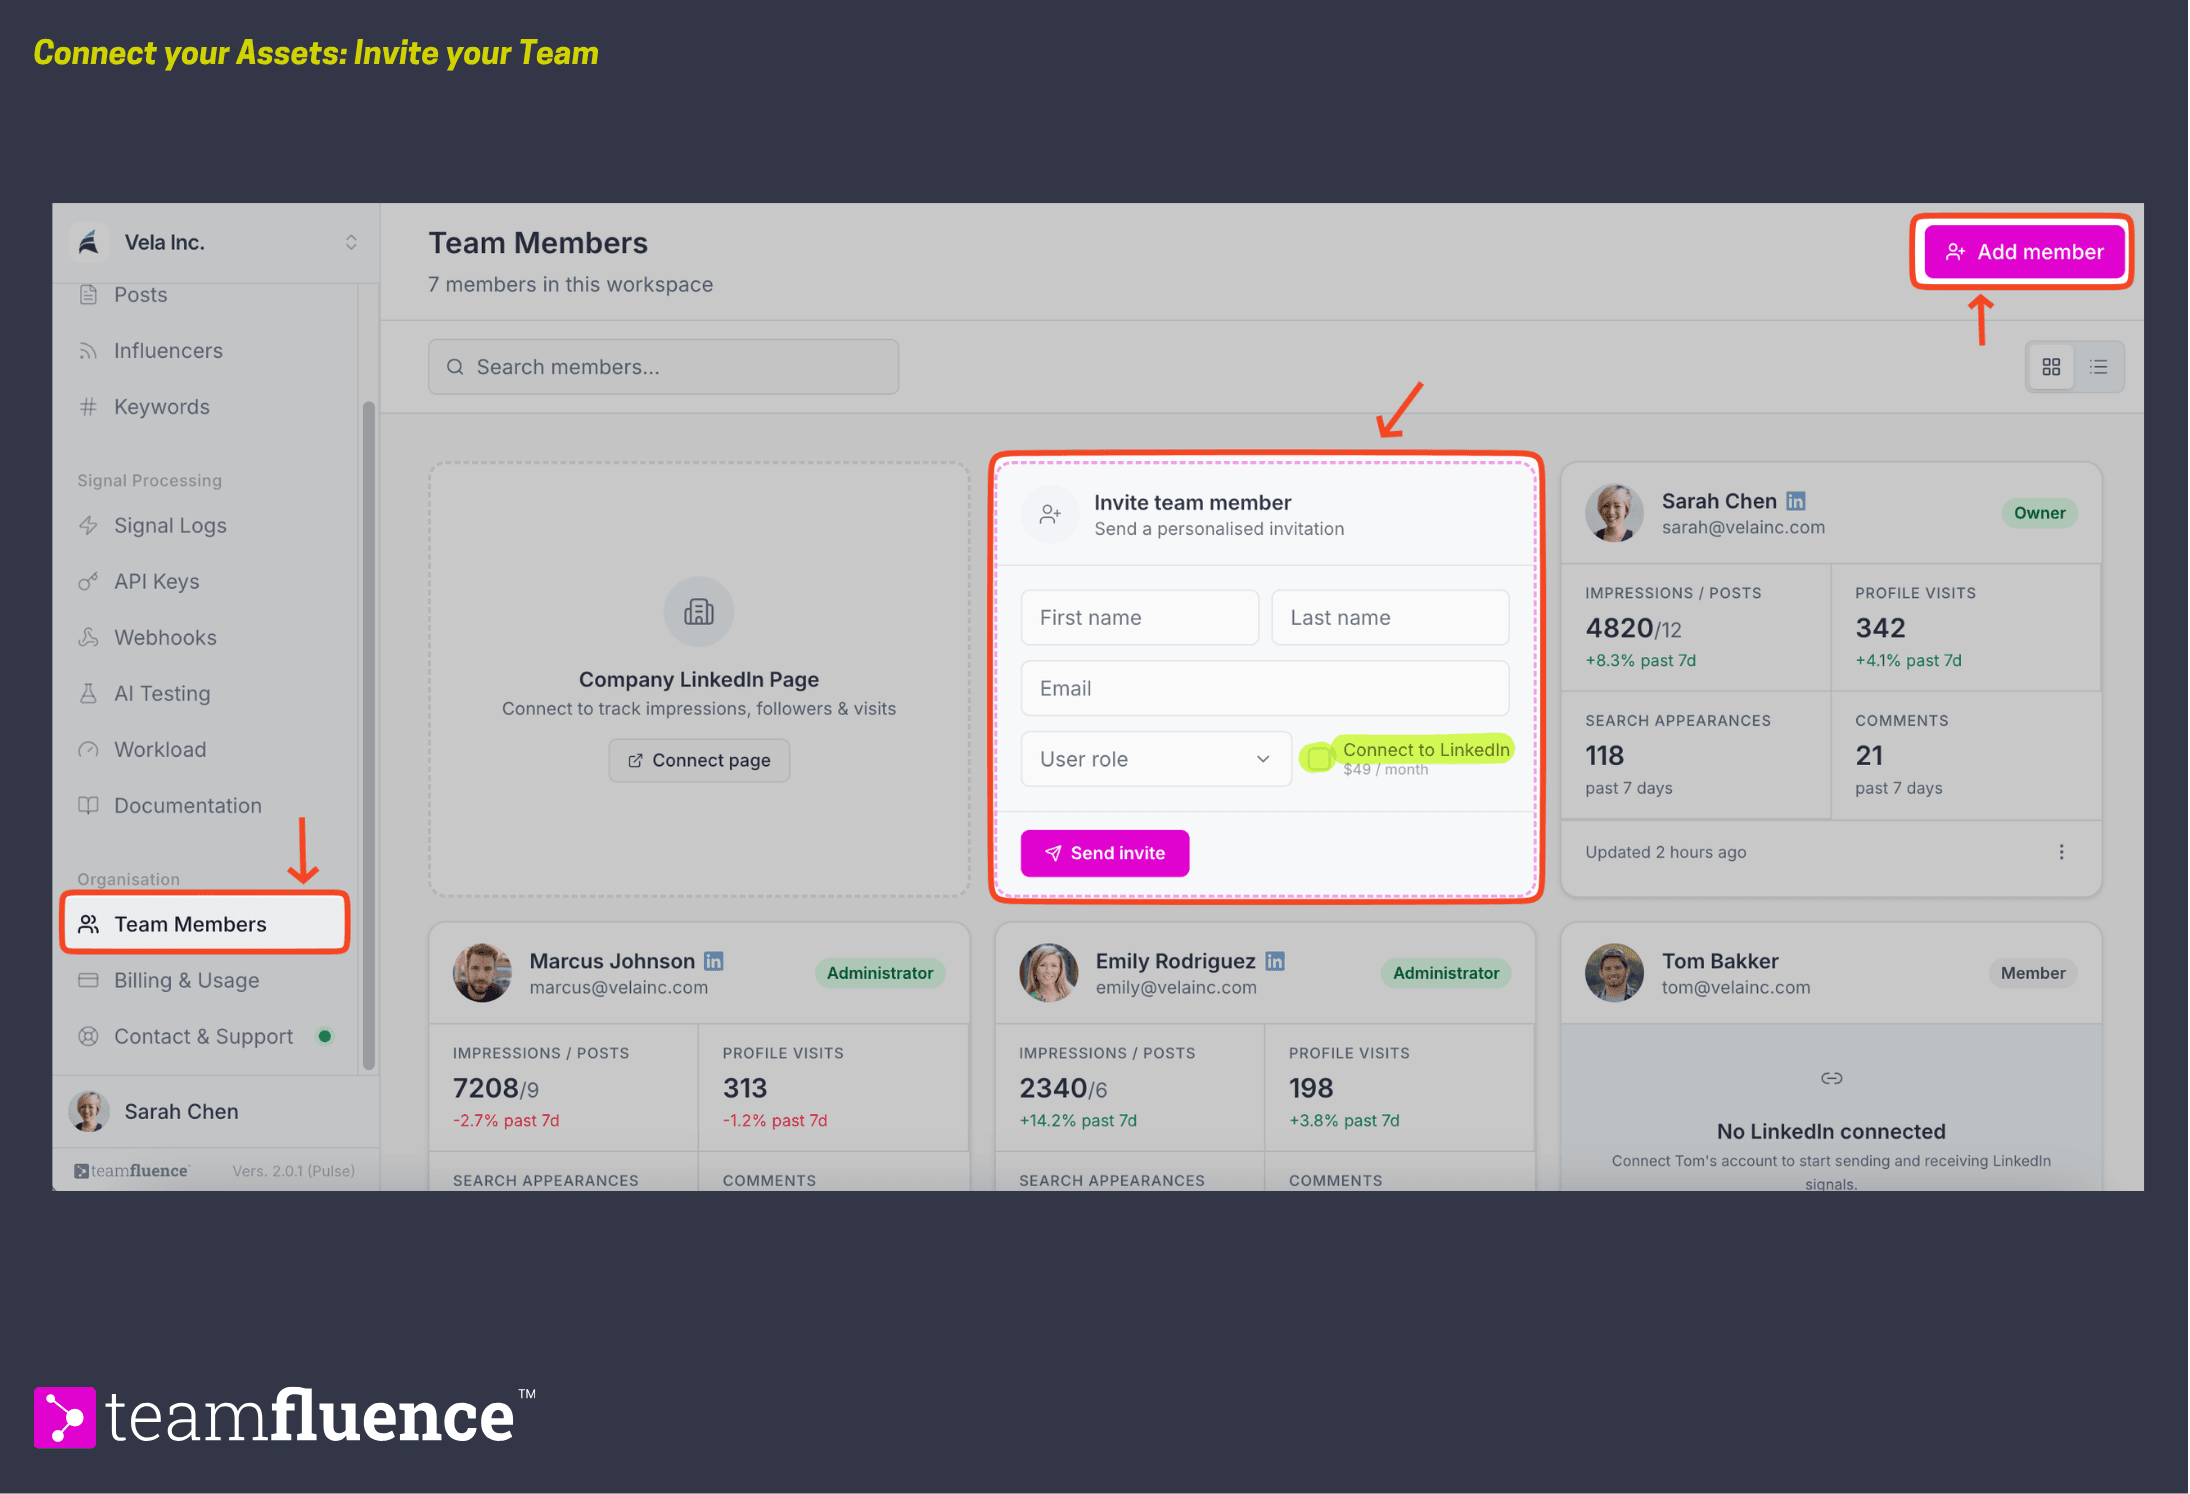Click the marcus@velainc.com email text

tap(618, 988)
